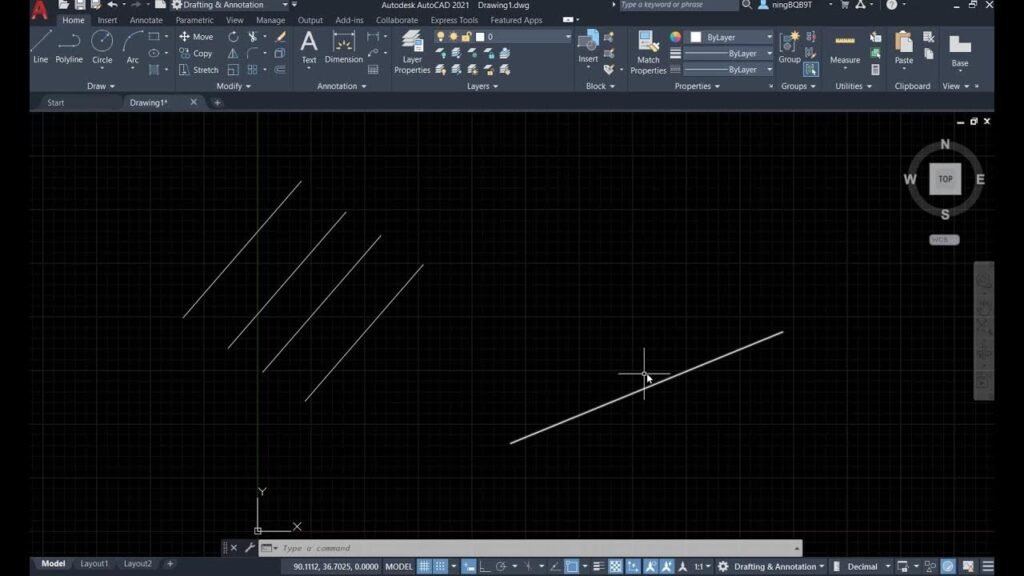Switch to the Annotate ribbon tab
This screenshot has height=576, width=1024.
pos(146,20)
